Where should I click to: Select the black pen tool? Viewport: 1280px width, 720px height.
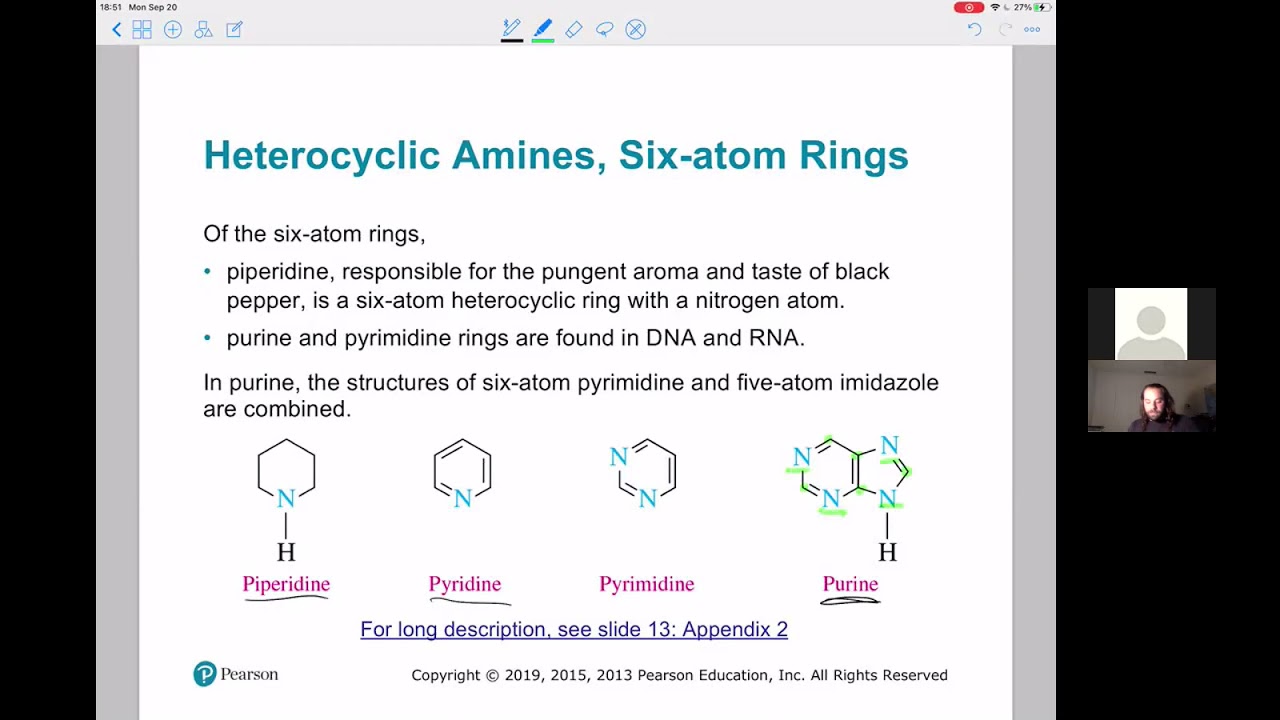pyautogui.click(x=512, y=30)
